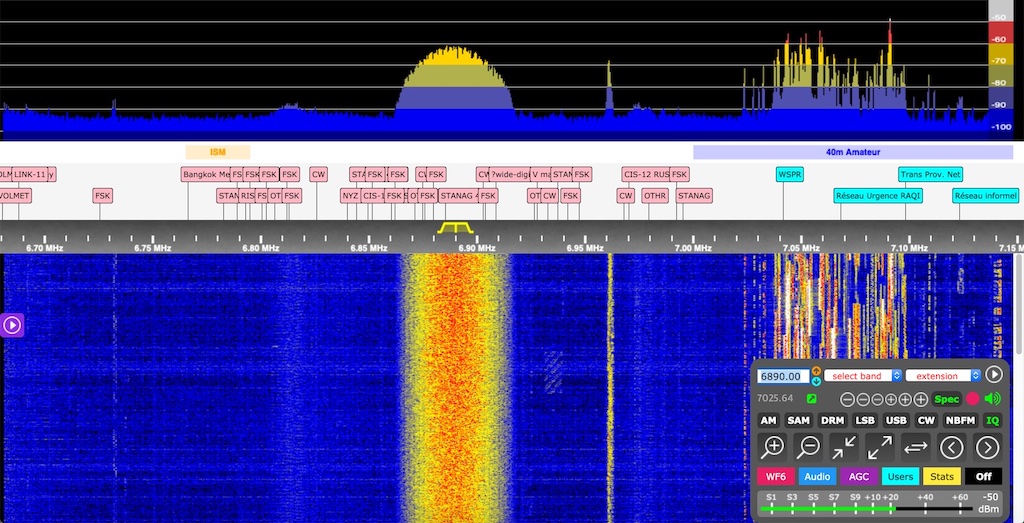Switch to the Audio tab
Image resolution: width=1024 pixels, height=523 pixels.
(817, 477)
